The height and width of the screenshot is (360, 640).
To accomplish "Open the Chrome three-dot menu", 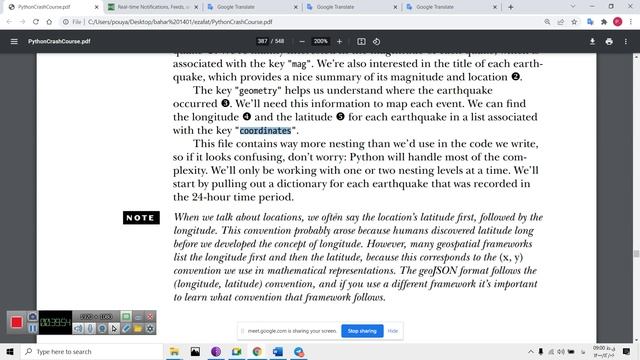I will [x=631, y=22].
